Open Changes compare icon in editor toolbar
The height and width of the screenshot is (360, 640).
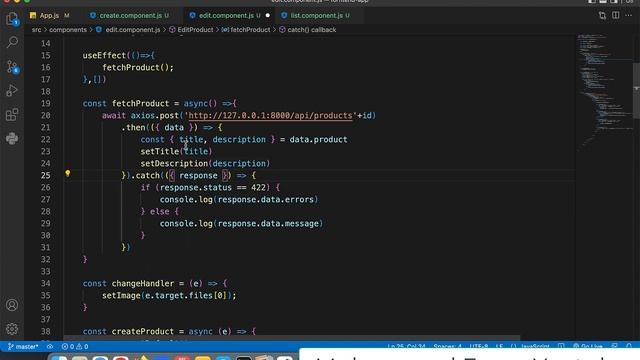(602, 16)
